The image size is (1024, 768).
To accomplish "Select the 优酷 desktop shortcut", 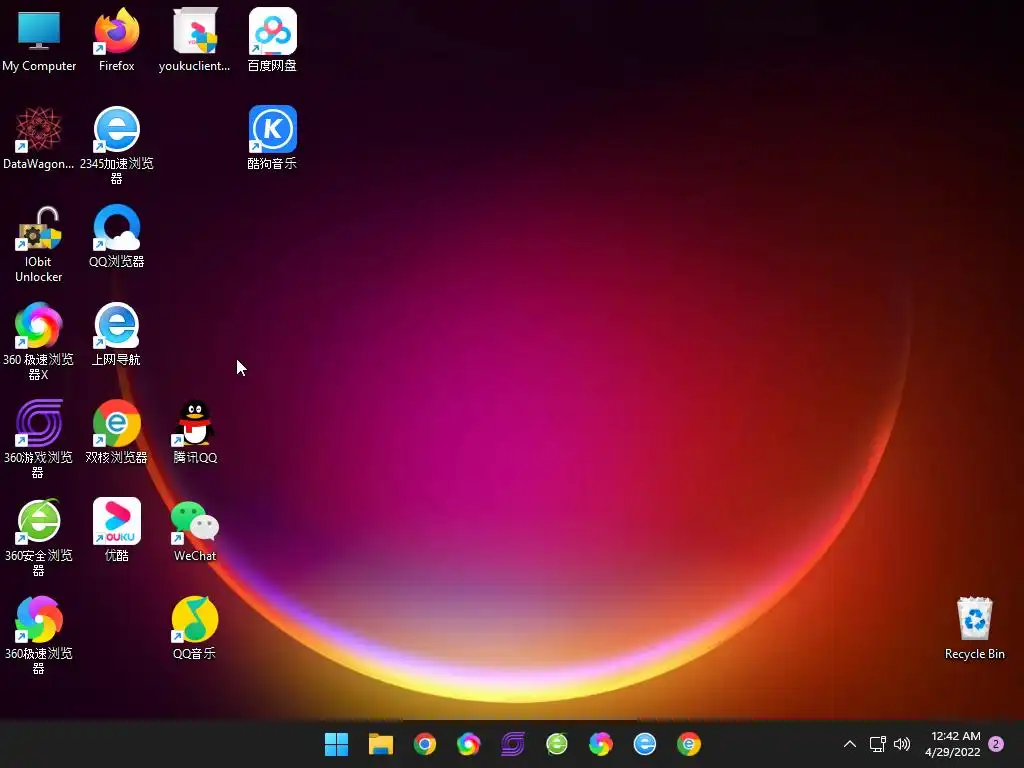I will (116, 530).
